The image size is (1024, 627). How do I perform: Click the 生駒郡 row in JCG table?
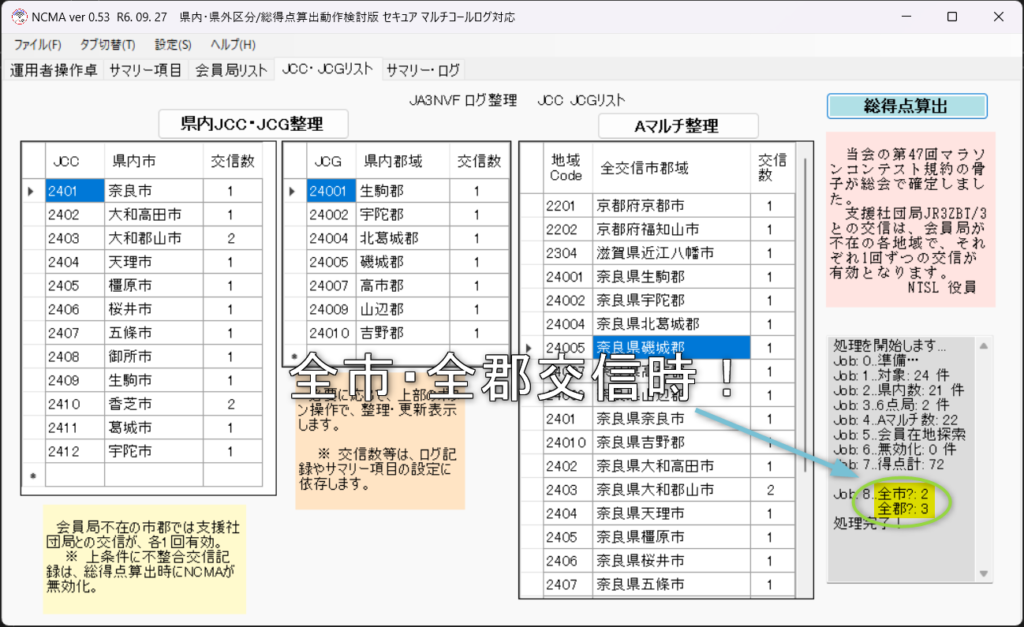(x=396, y=191)
